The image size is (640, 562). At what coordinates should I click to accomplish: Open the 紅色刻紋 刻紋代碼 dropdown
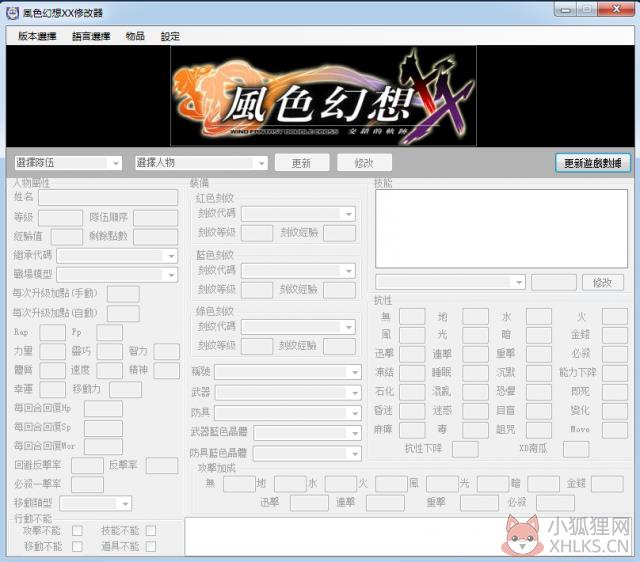pyautogui.click(x=298, y=213)
